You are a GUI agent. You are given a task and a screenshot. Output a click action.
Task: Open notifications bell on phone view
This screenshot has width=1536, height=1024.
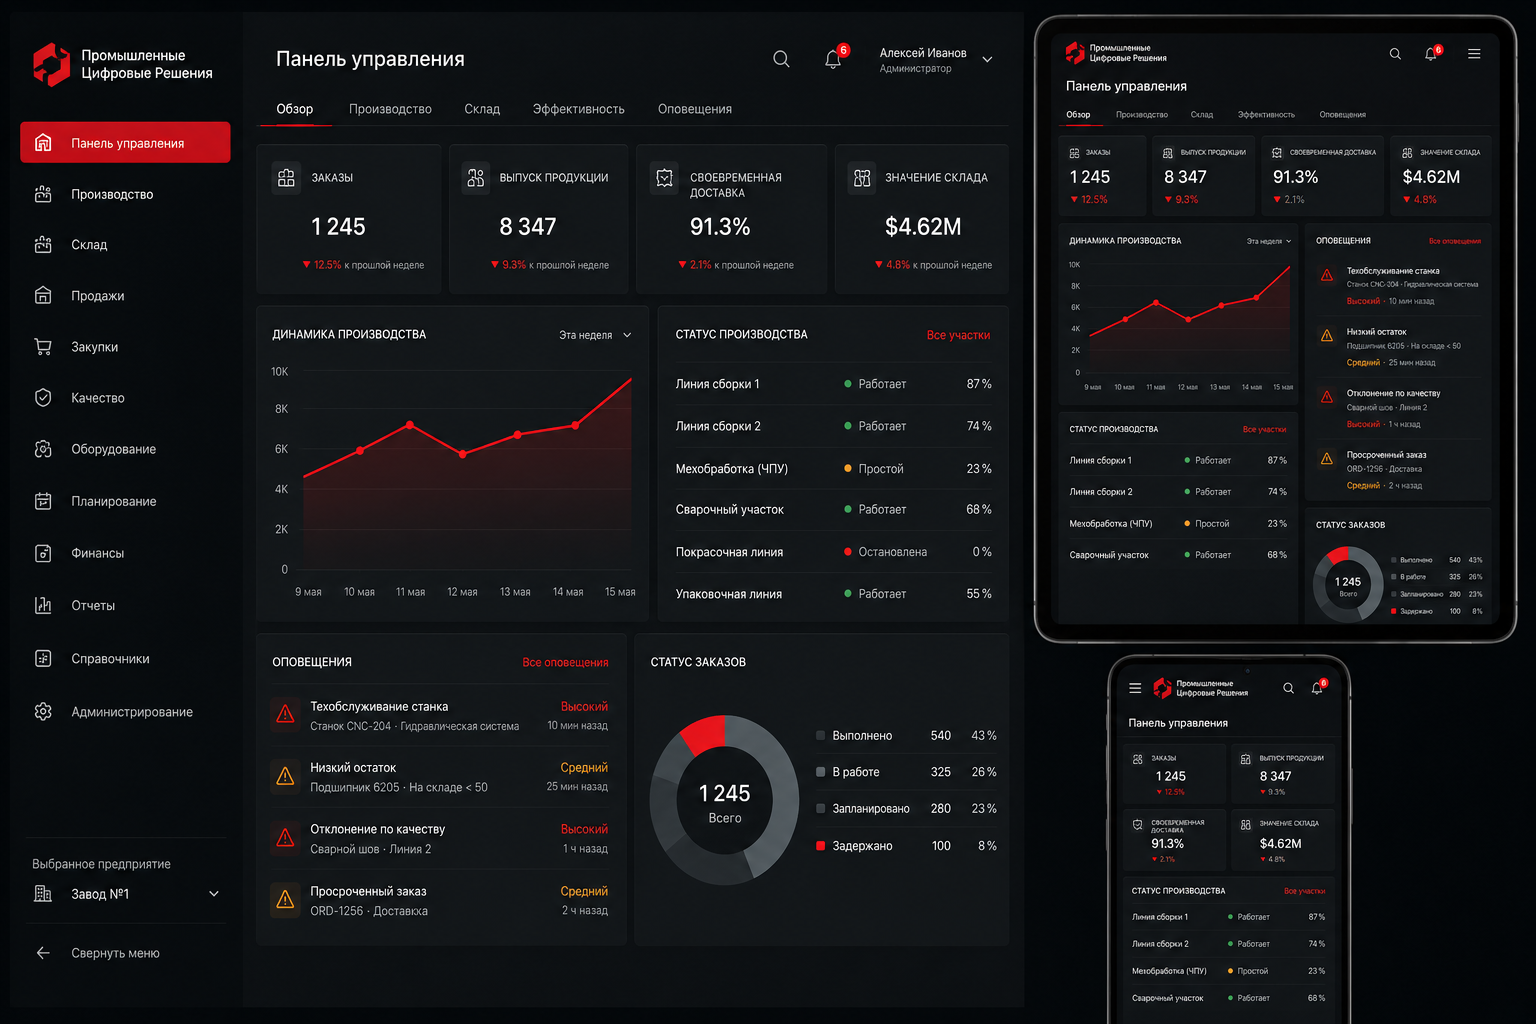point(1318,688)
